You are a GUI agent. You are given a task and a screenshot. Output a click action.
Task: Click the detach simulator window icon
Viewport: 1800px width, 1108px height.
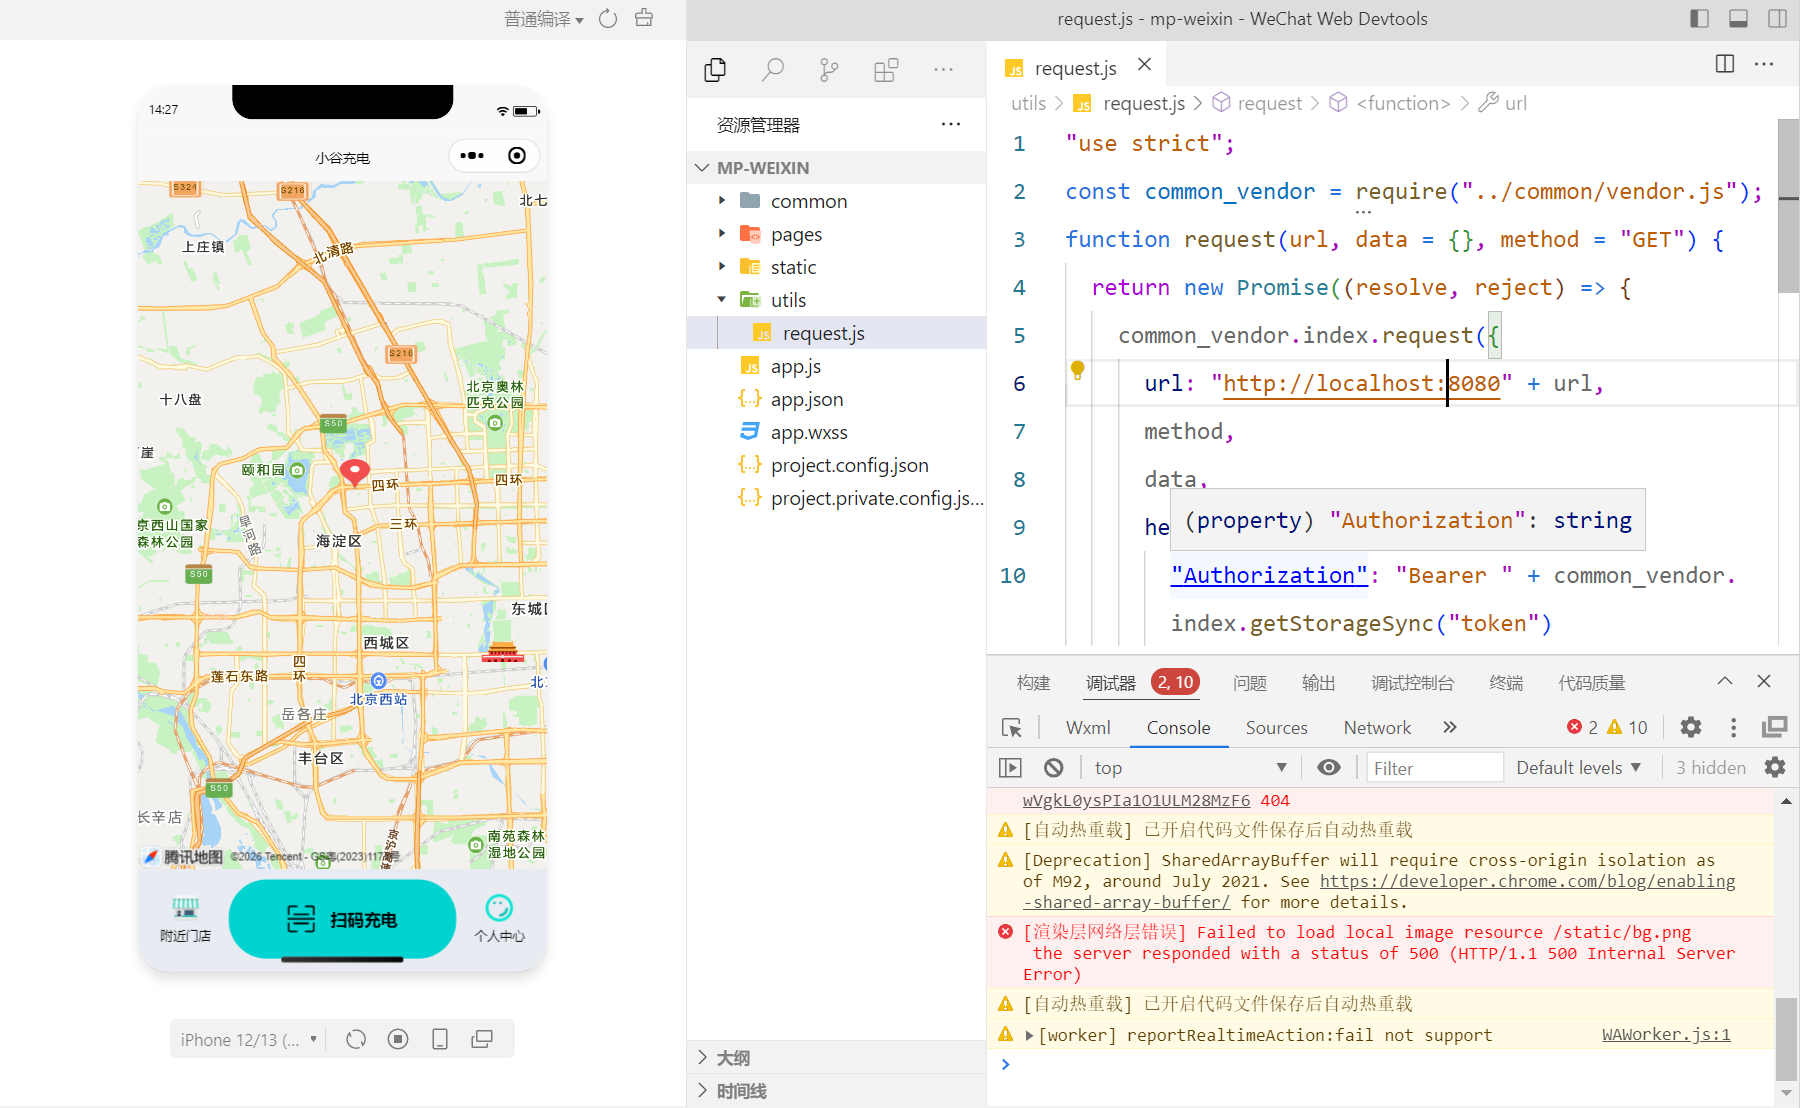coord(482,1039)
